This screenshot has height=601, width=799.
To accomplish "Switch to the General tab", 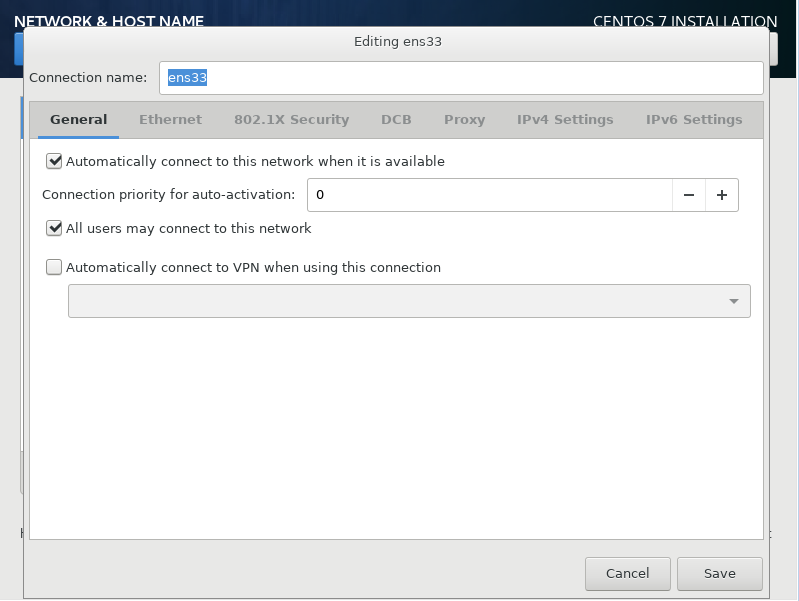I will 78,119.
